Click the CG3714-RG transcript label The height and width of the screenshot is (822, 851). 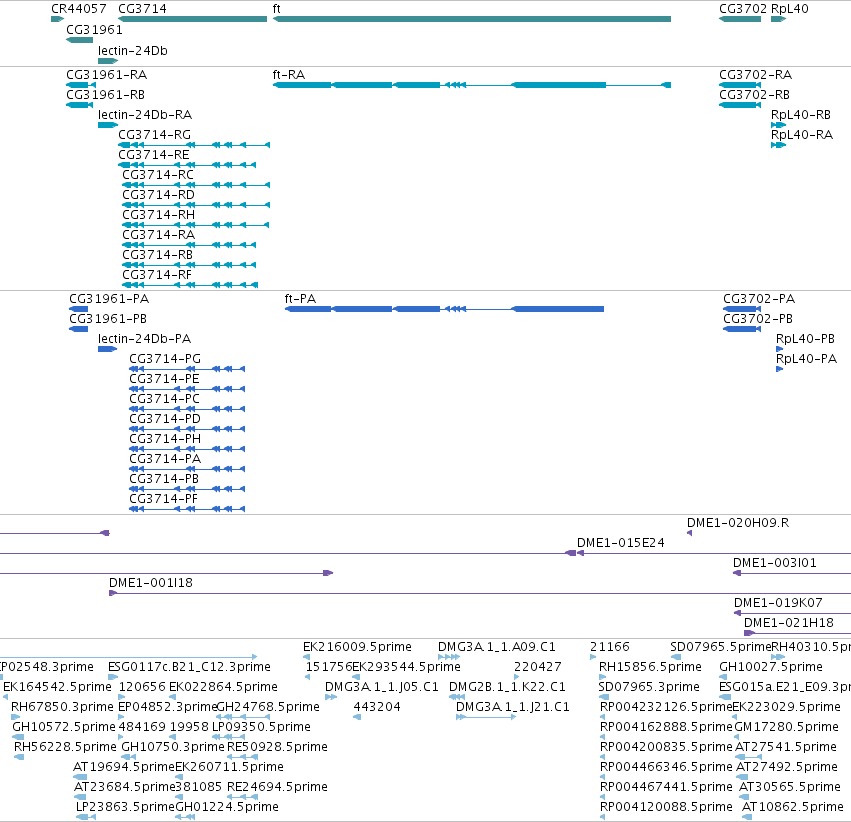[x=155, y=135]
